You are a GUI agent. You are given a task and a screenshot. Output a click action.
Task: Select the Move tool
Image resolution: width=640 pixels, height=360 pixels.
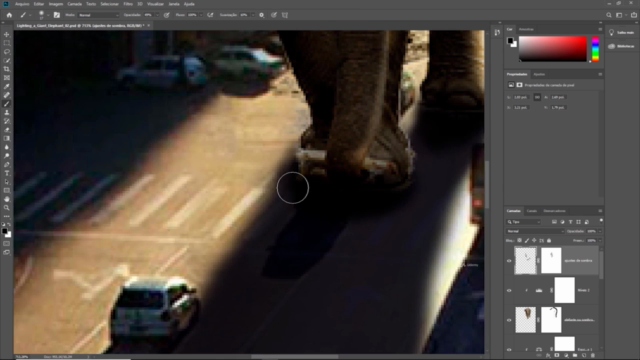point(7,35)
